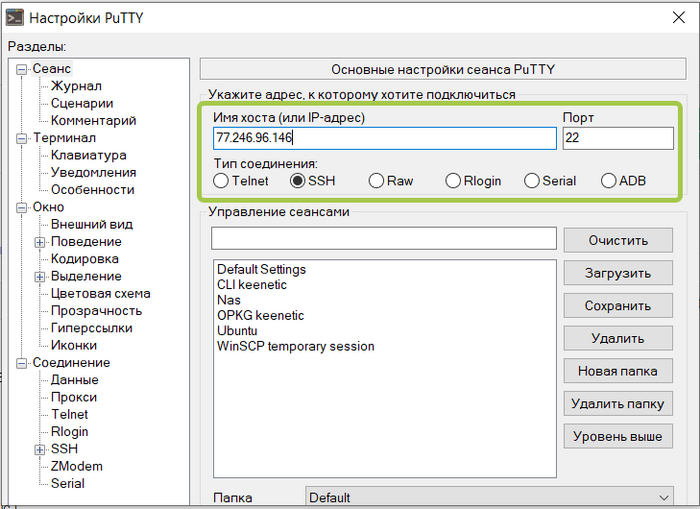Select Окно in the tree
The height and width of the screenshot is (509, 700).
click(x=48, y=207)
